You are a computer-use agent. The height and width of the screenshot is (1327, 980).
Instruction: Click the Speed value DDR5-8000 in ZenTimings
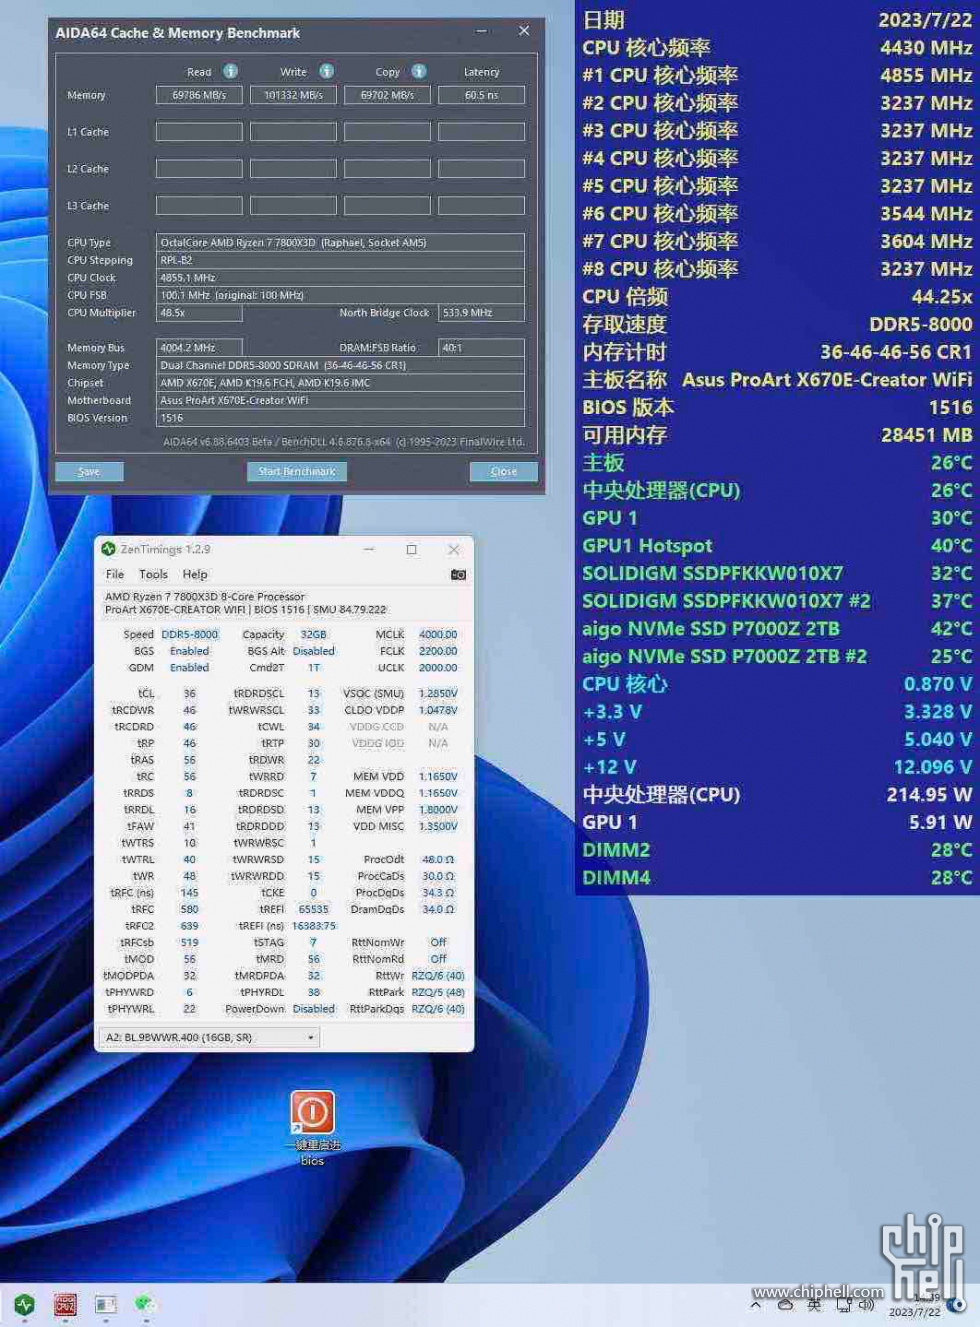coord(190,634)
